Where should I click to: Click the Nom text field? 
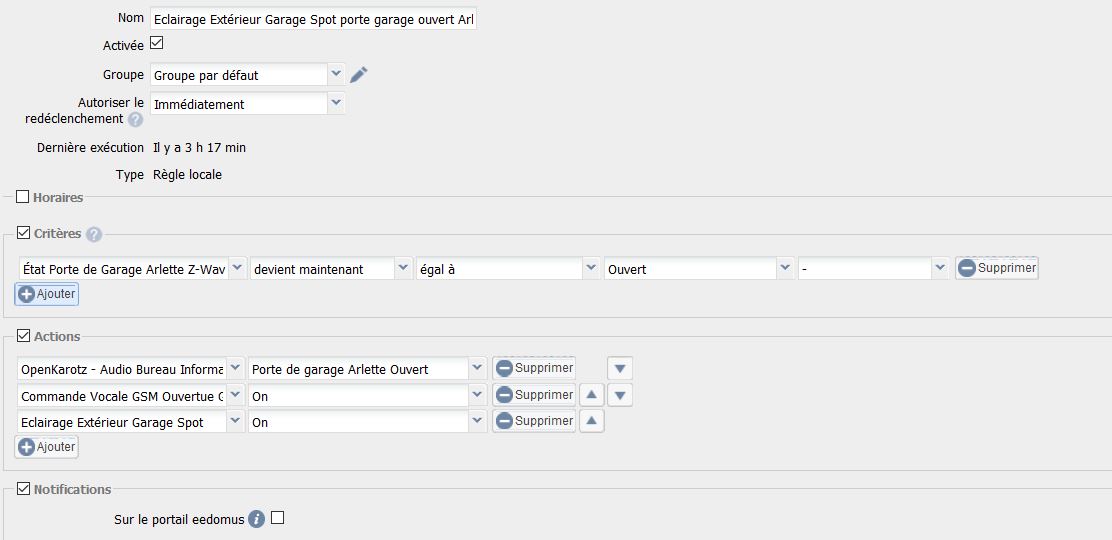pos(313,19)
